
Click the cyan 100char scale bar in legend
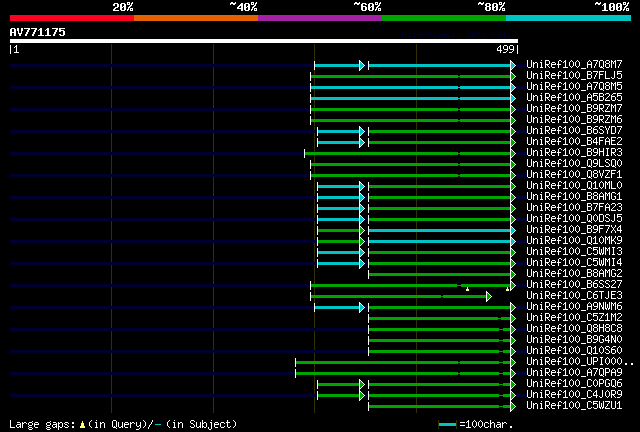(x=447, y=425)
